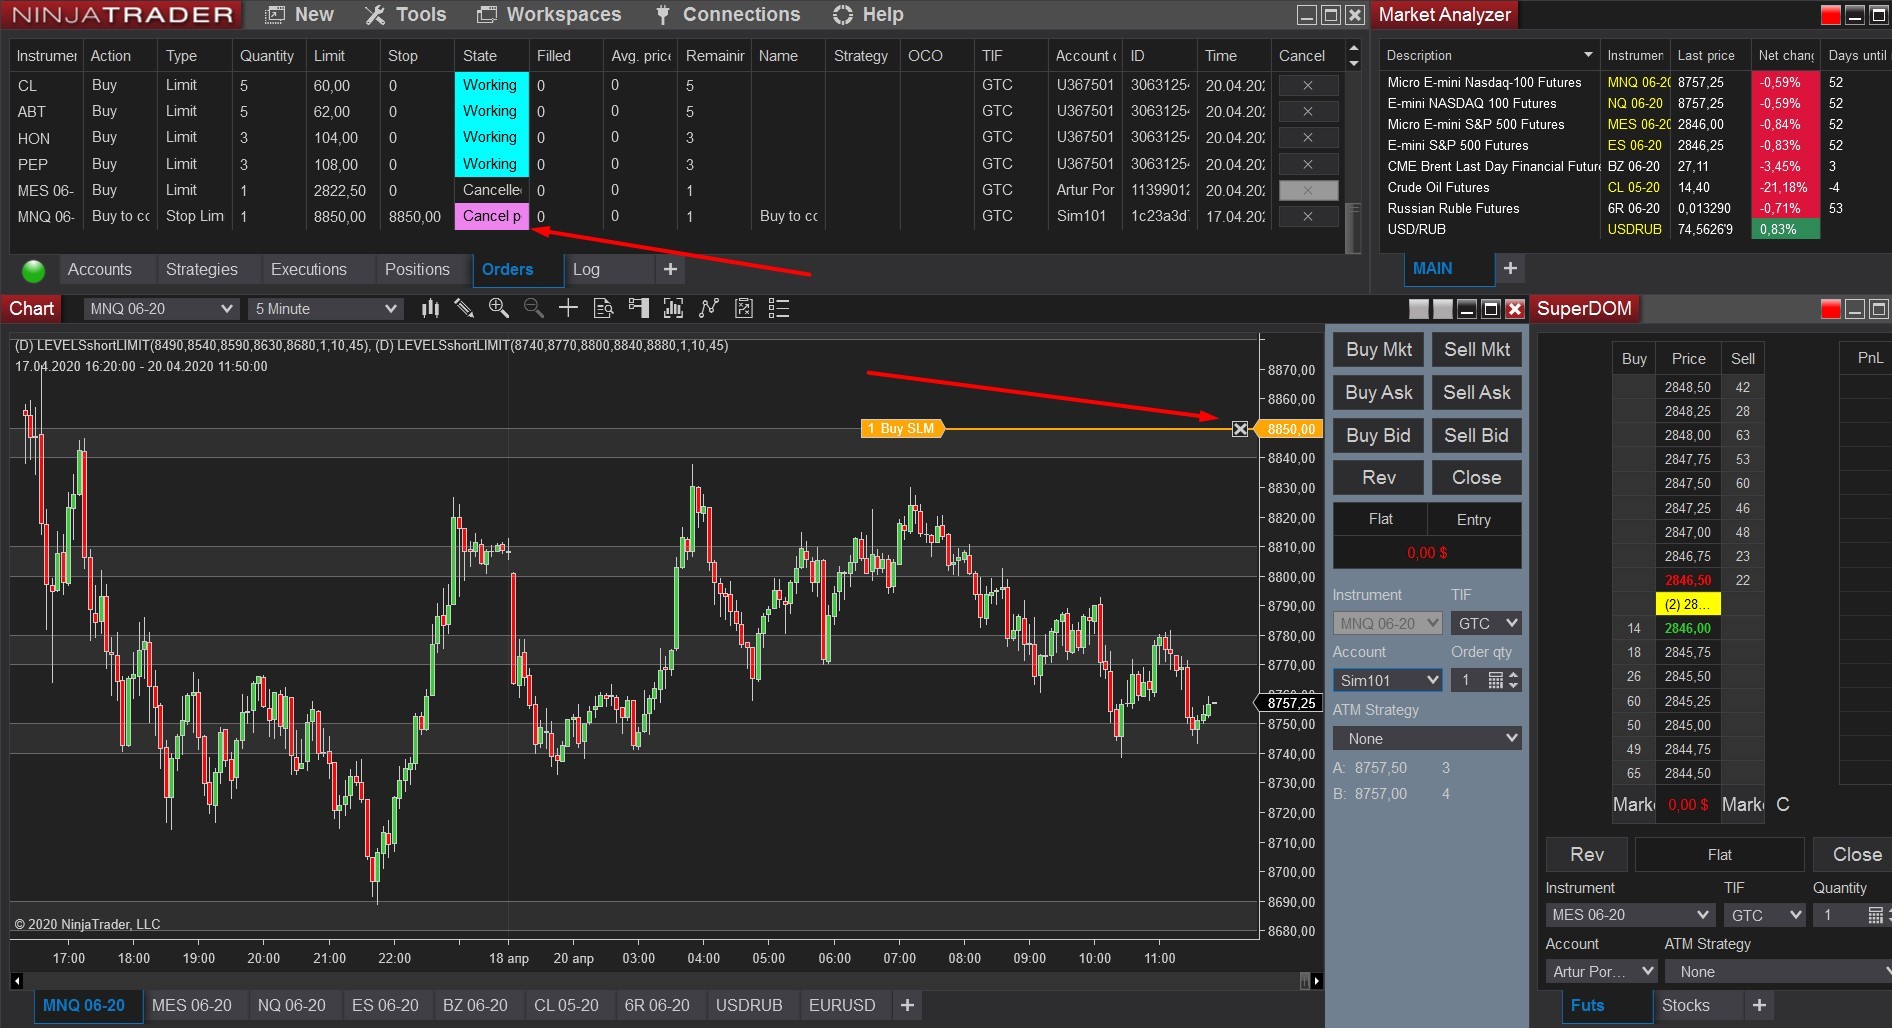
Task: Switch to the Stocks tab in SuperDOM
Action: click(x=1686, y=1005)
